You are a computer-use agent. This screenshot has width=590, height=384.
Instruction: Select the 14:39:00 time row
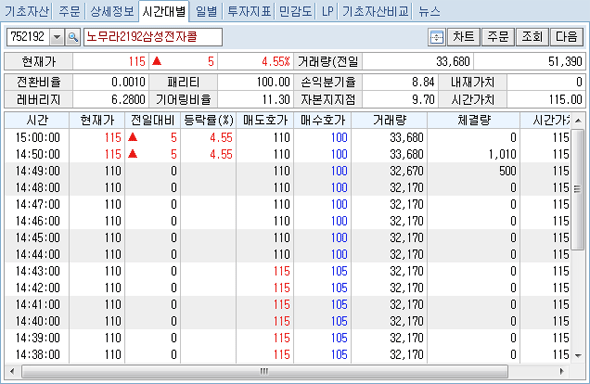click(287, 338)
